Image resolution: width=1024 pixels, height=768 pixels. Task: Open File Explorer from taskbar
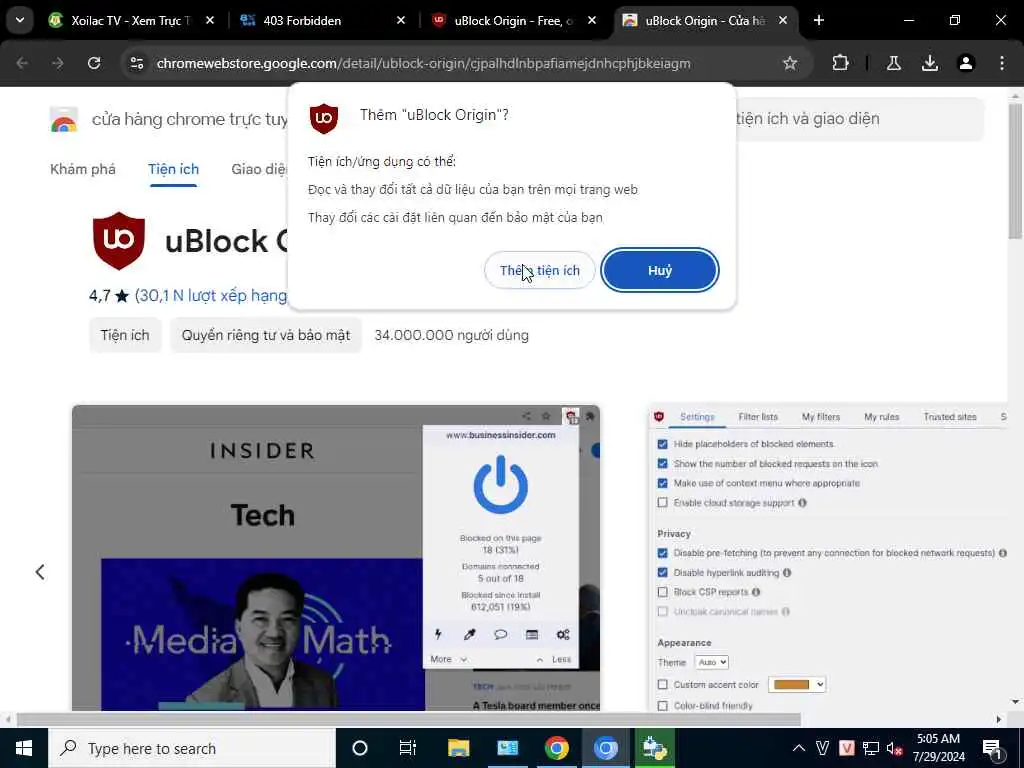click(x=458, y=748)
